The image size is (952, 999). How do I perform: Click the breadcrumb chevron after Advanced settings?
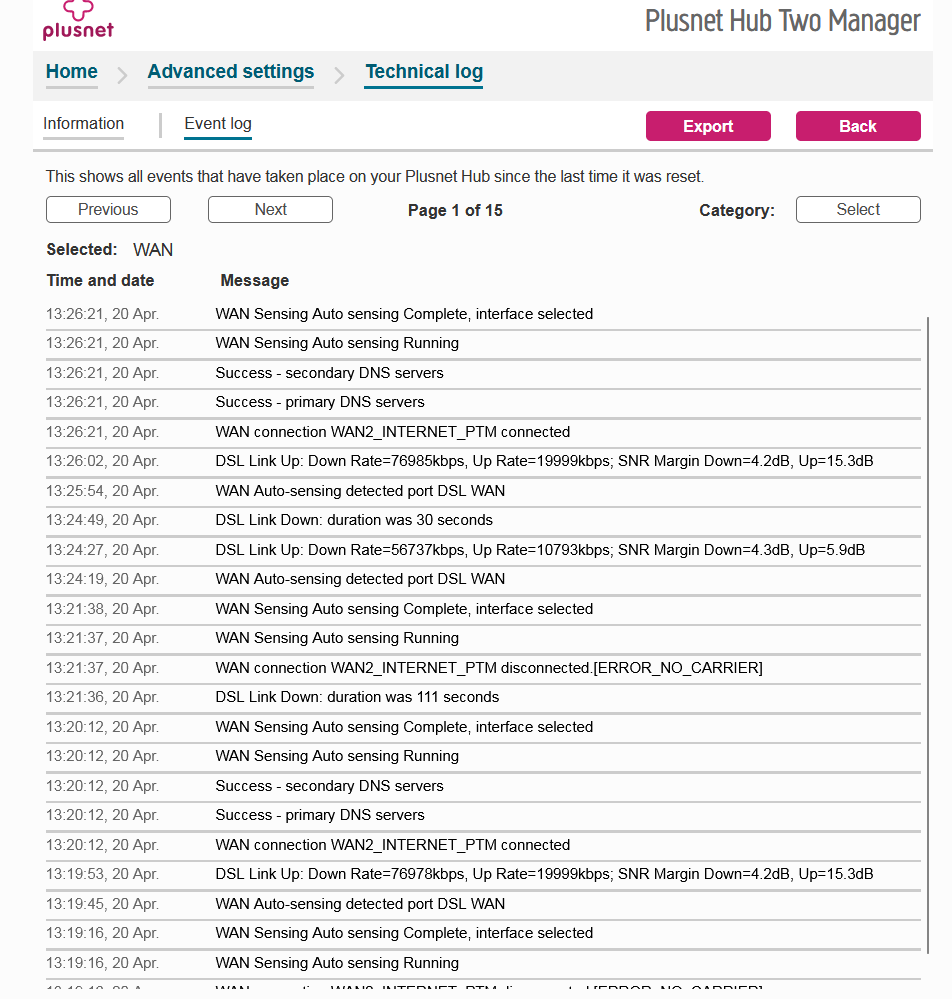tap(340, 73)
